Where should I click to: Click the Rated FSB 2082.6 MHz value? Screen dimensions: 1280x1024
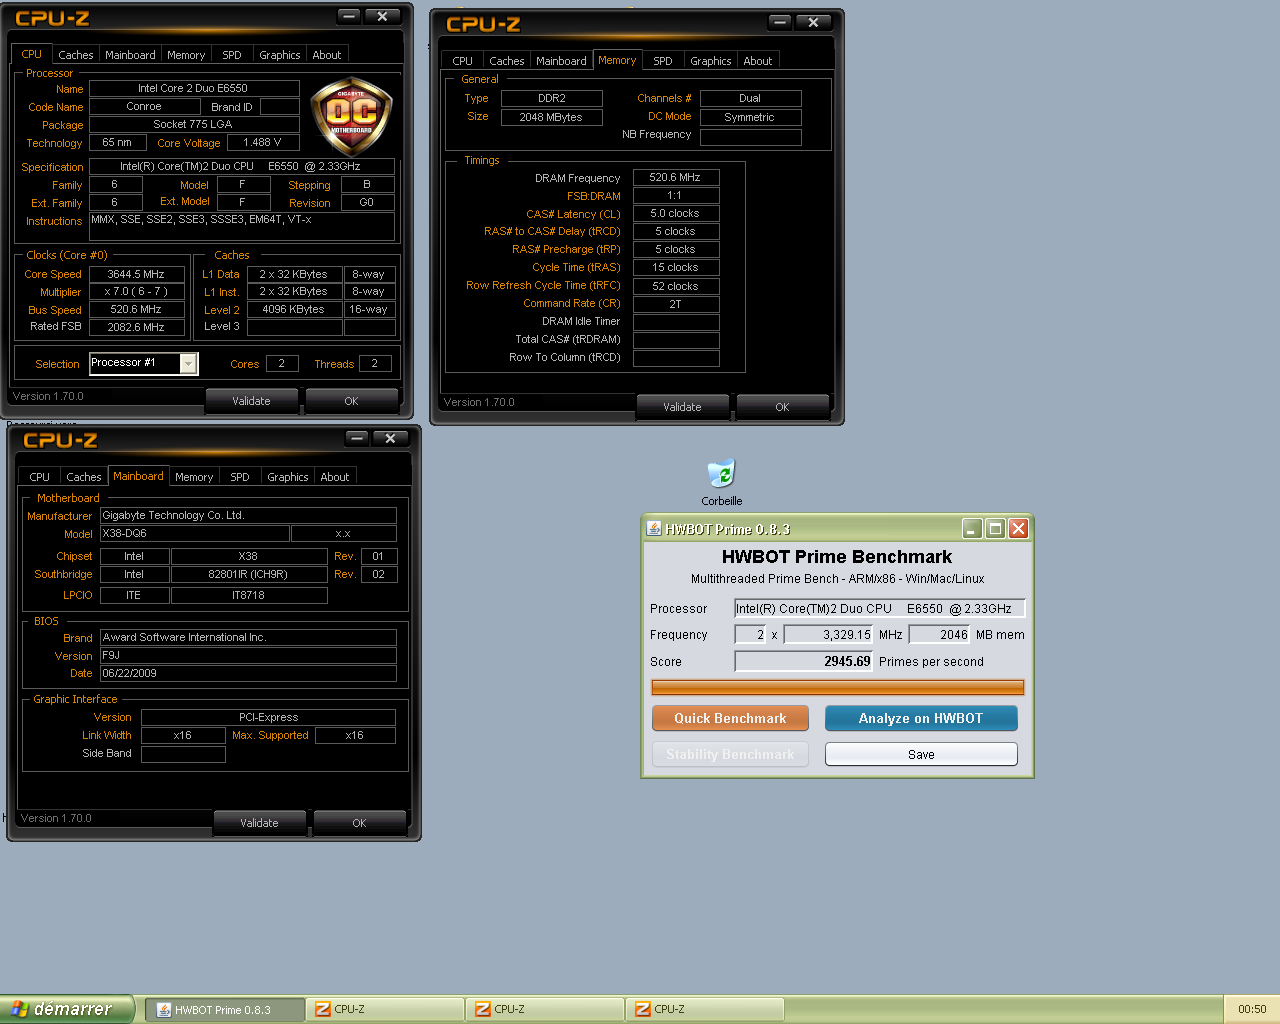(x=137, y=327)
